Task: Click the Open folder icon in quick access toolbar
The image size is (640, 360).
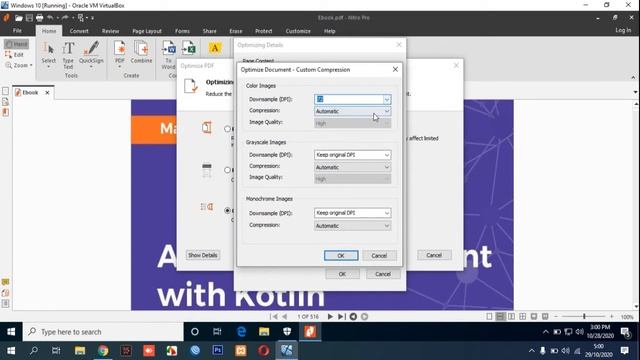Action: coord(19,18)
